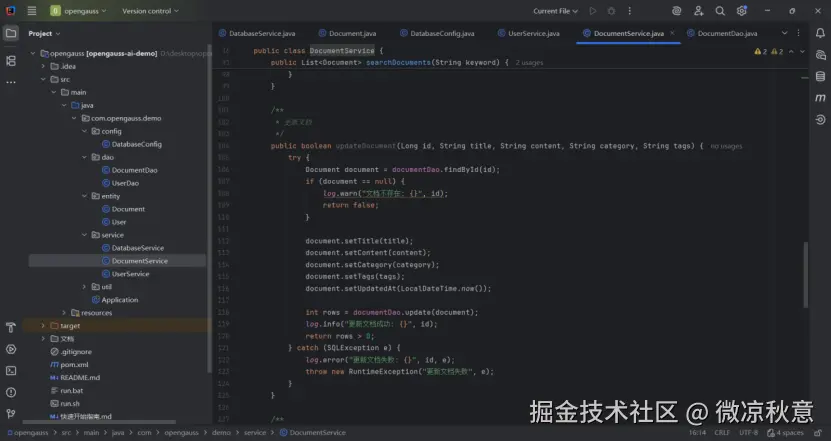Open Search Everywhere magnifier

[720, 11]
